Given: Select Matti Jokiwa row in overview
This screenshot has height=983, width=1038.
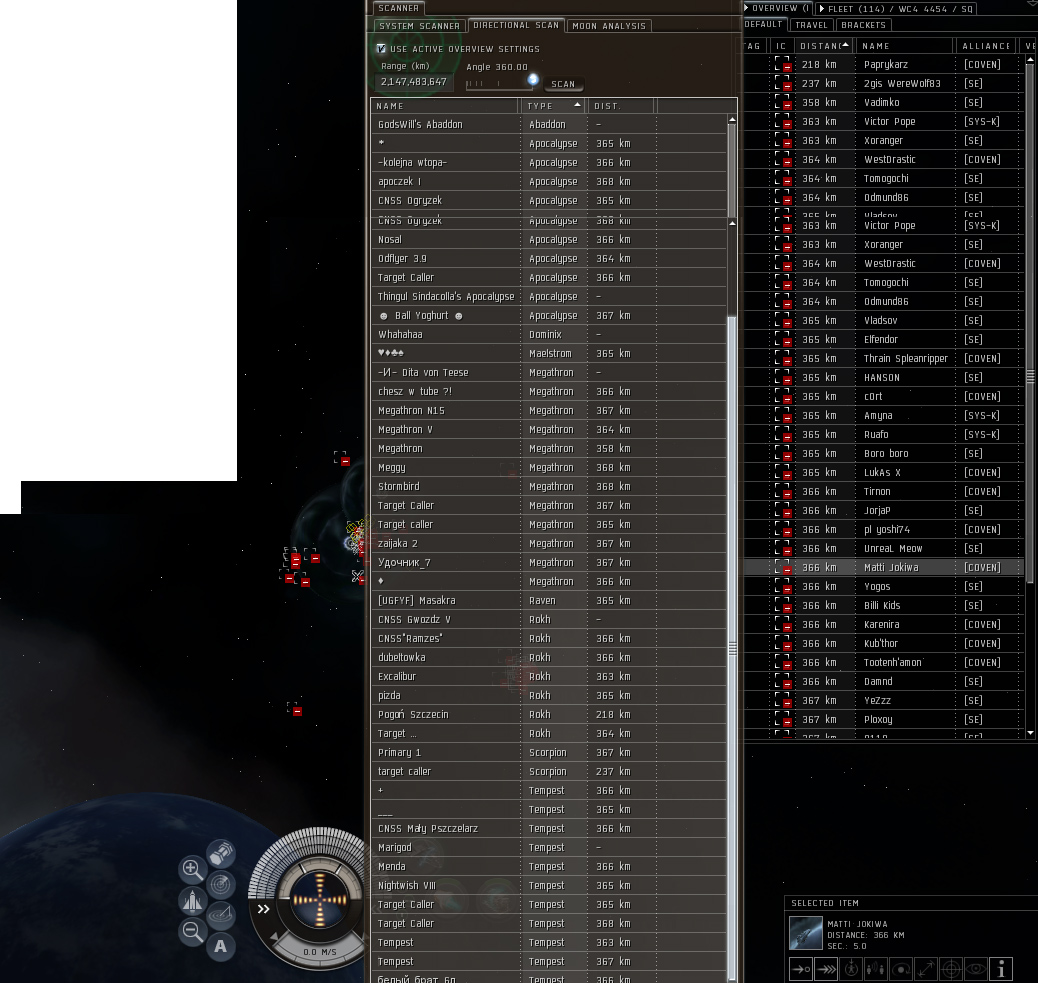Looking at the screenshot, I should click(x=884, y=567).
